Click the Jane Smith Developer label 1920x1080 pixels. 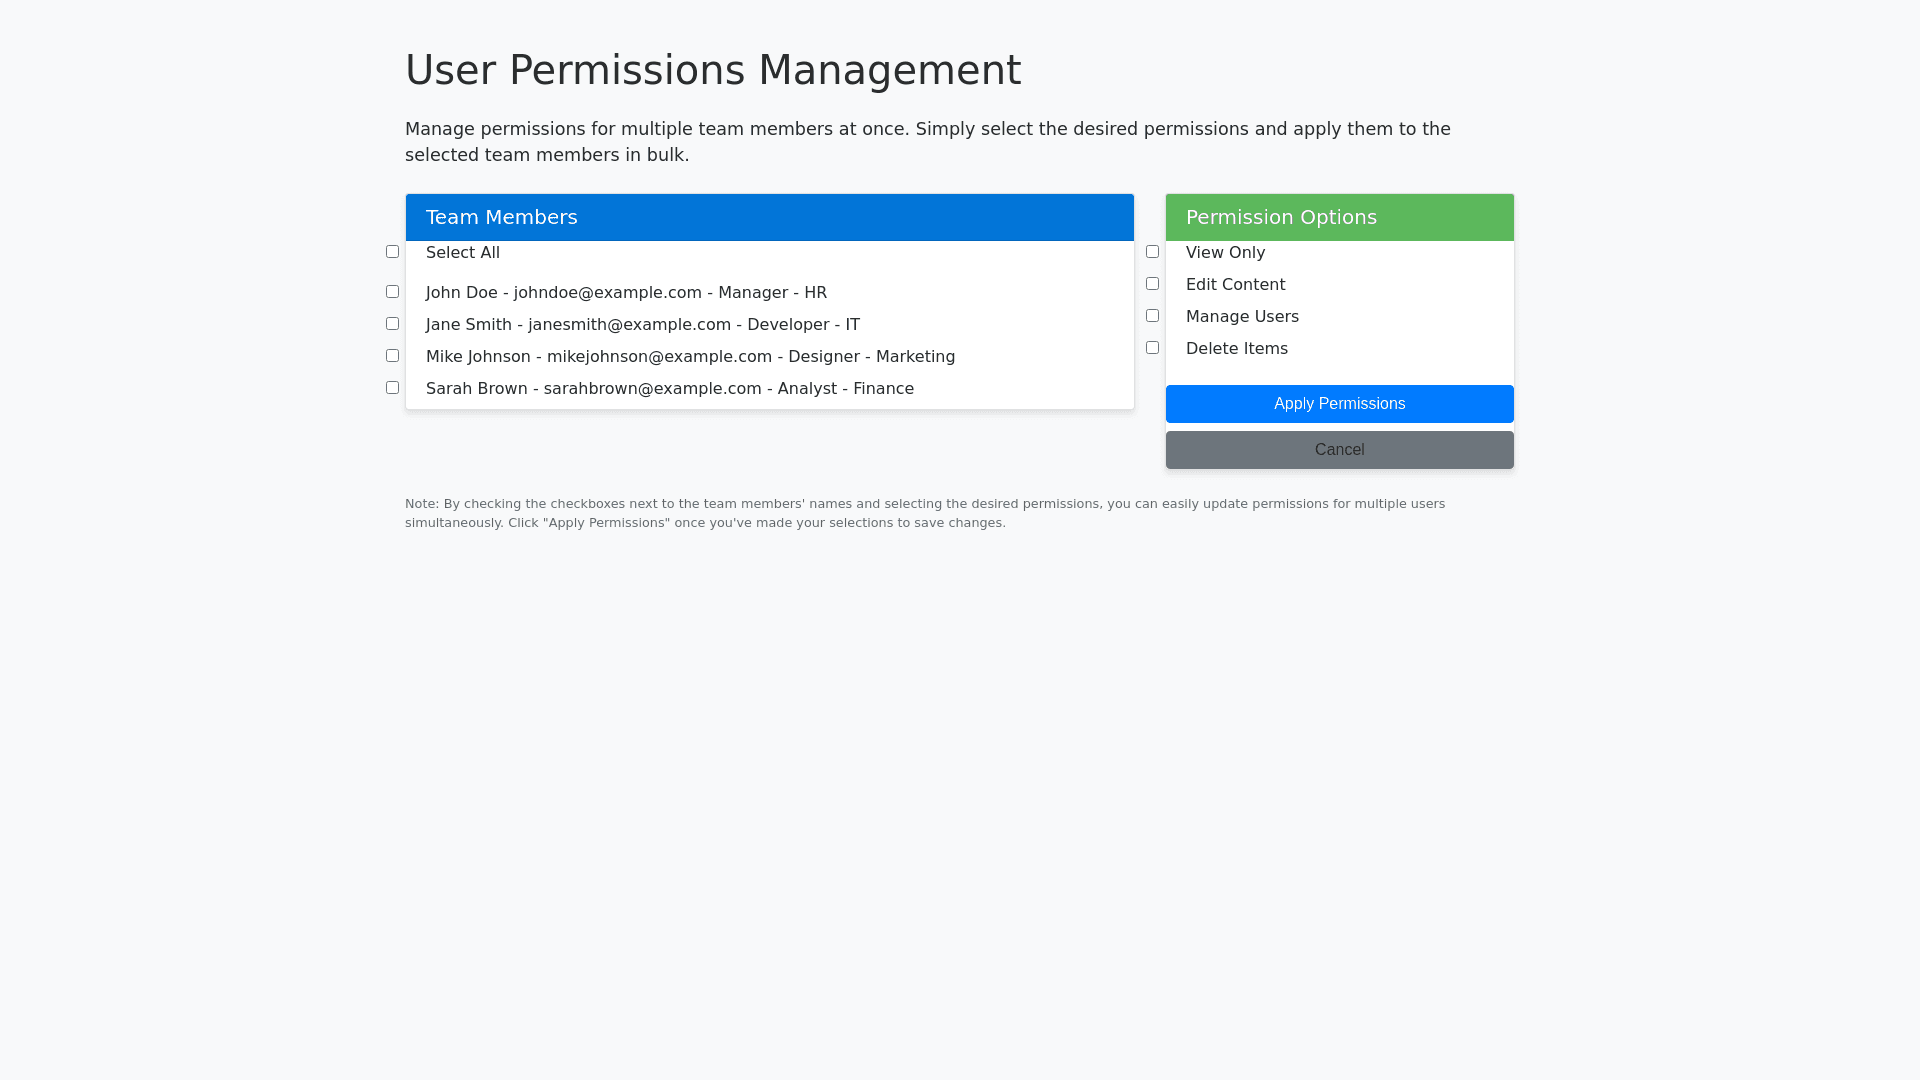coord(642,325)
